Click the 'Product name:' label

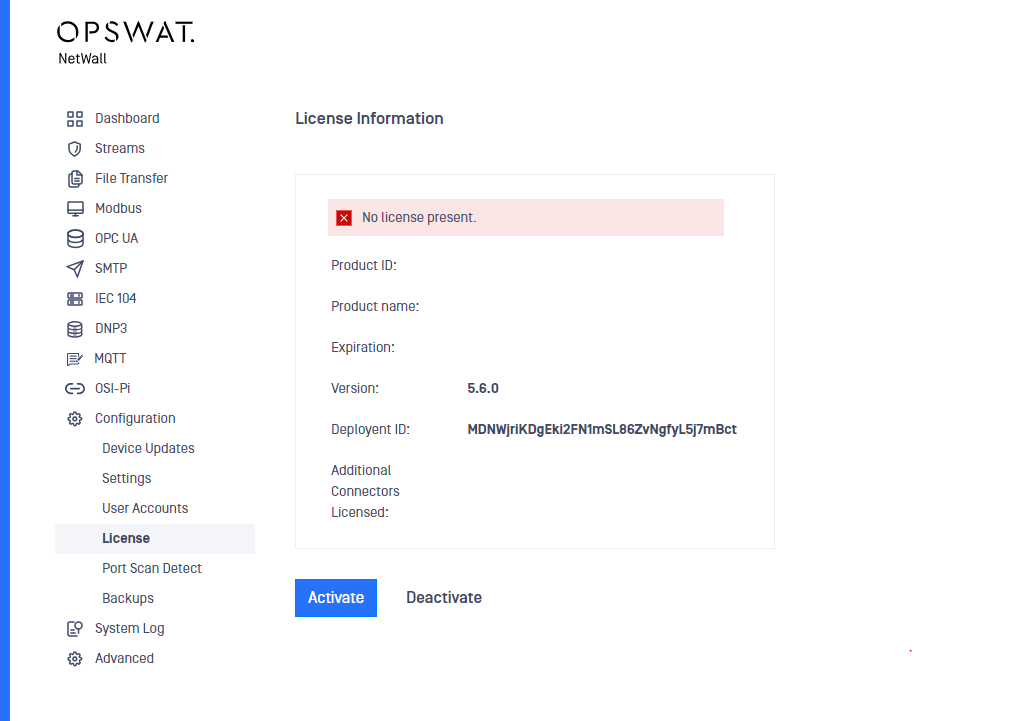[375, 306]
